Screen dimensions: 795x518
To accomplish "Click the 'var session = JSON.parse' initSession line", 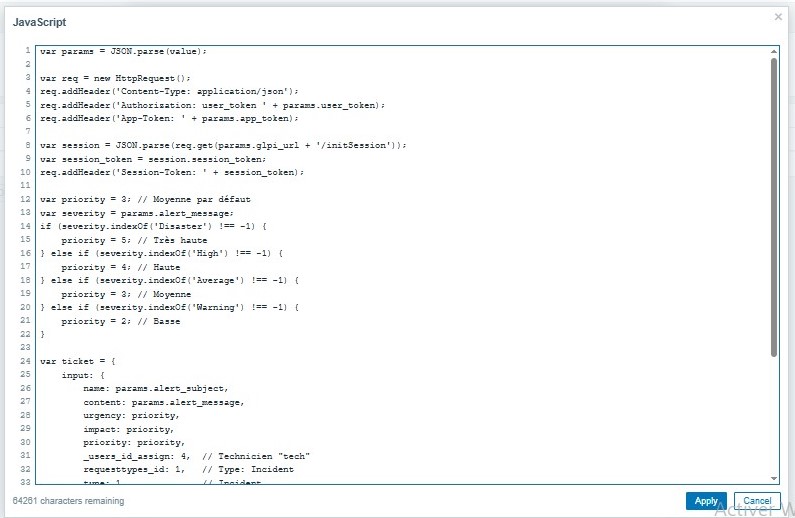I will (223, 145).
